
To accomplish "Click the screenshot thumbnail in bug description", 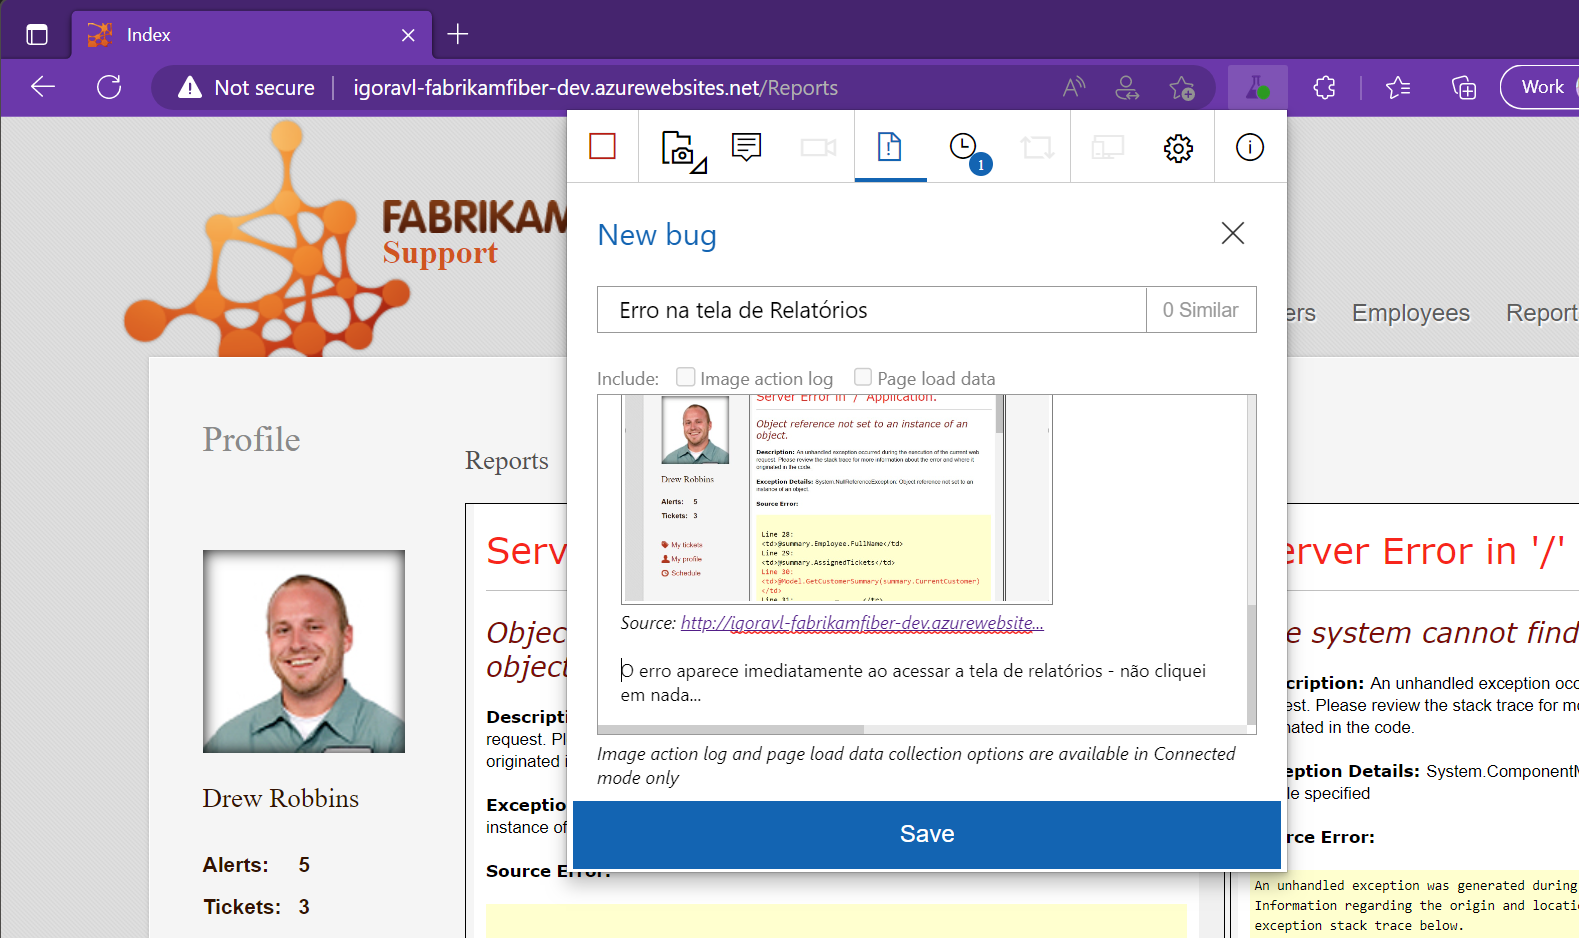I will point(836,500).
